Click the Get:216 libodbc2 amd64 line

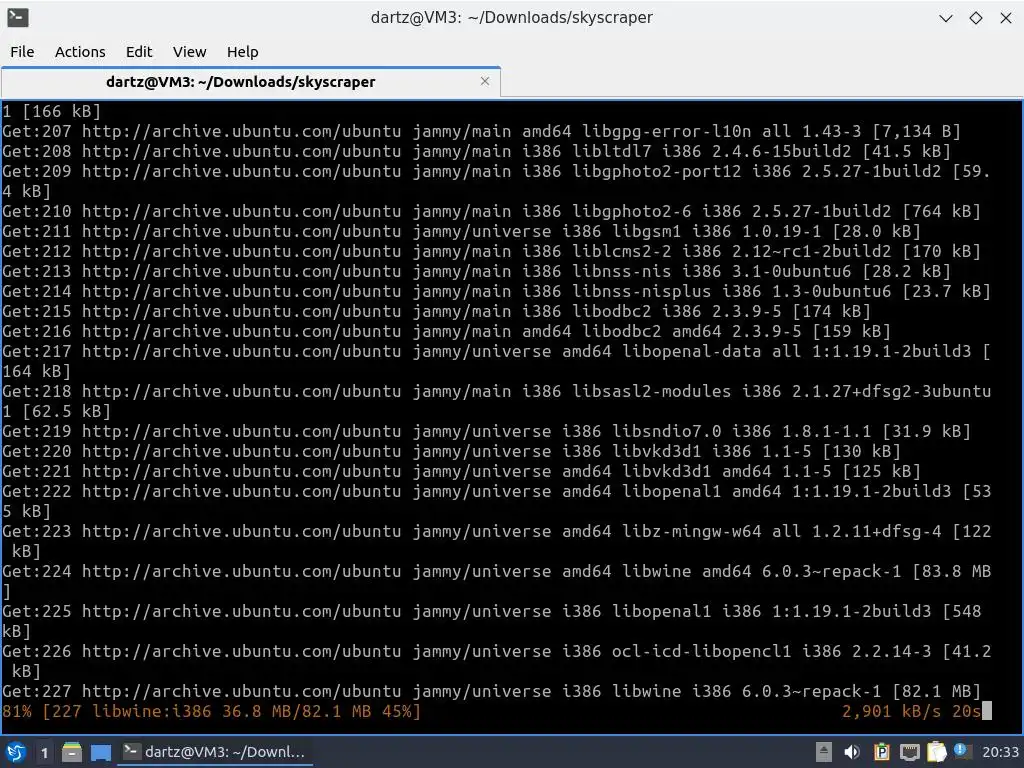(x=447, y=331)
